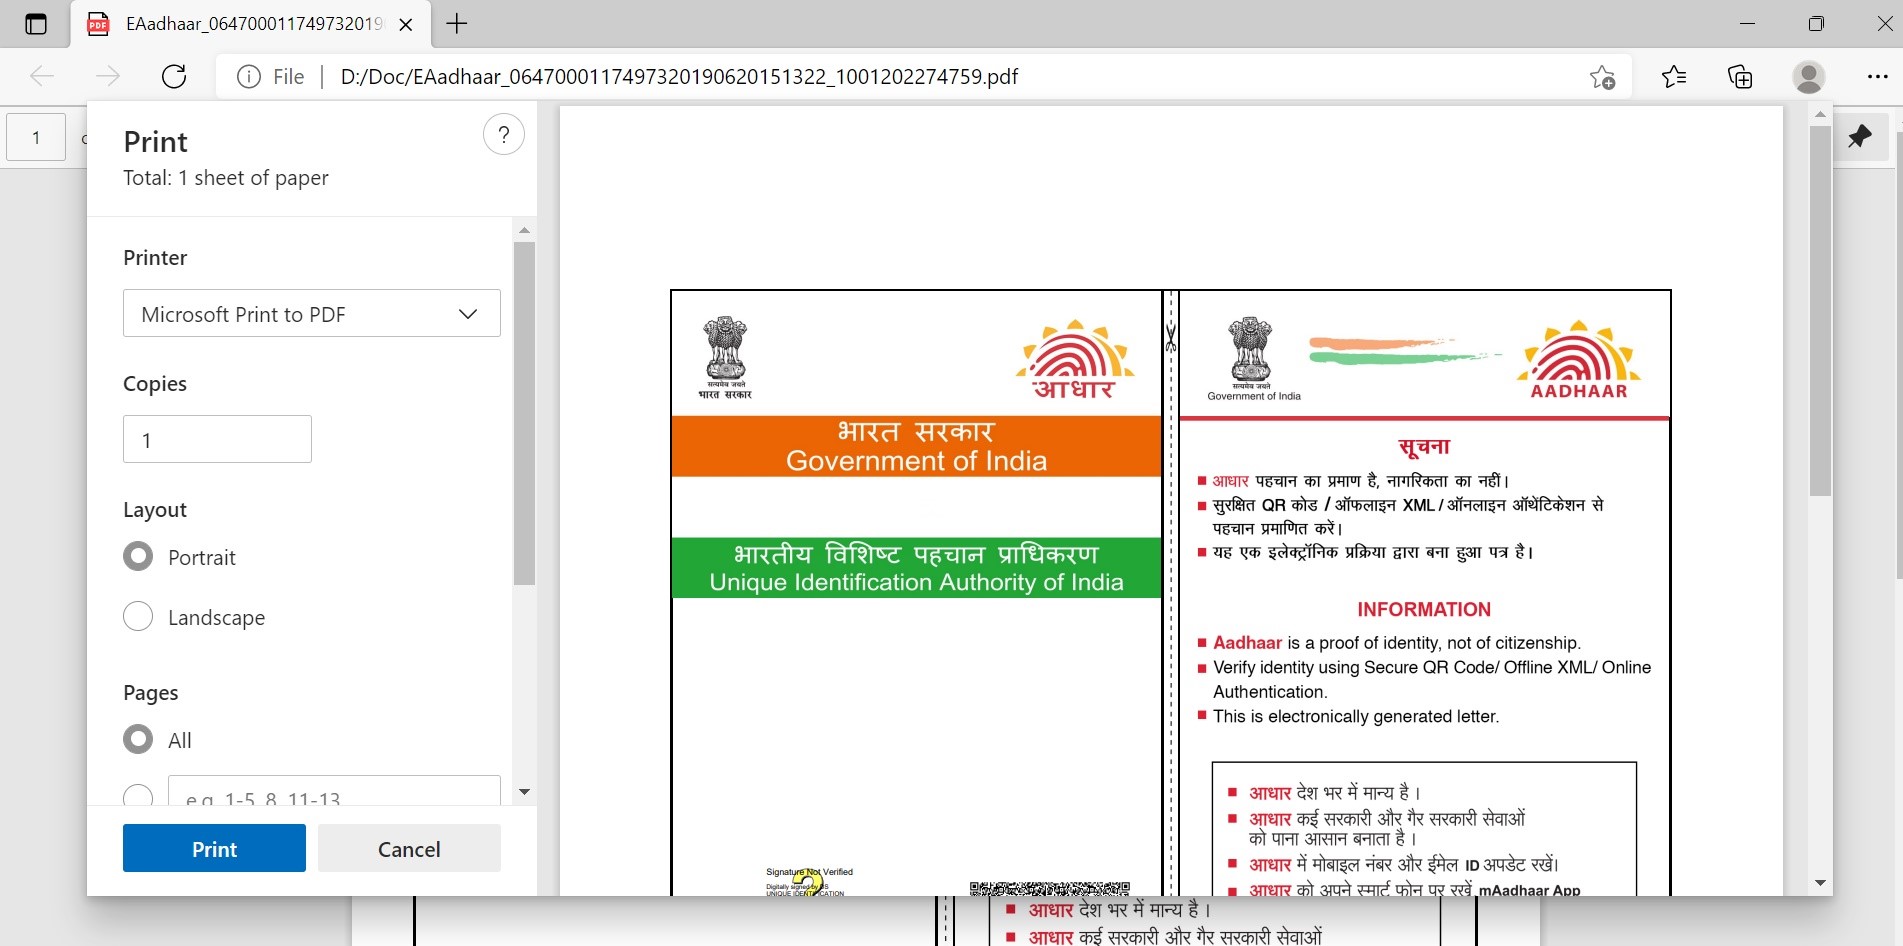Open the Favorites list
The image size is (1903, 946).
point(1674,76)
